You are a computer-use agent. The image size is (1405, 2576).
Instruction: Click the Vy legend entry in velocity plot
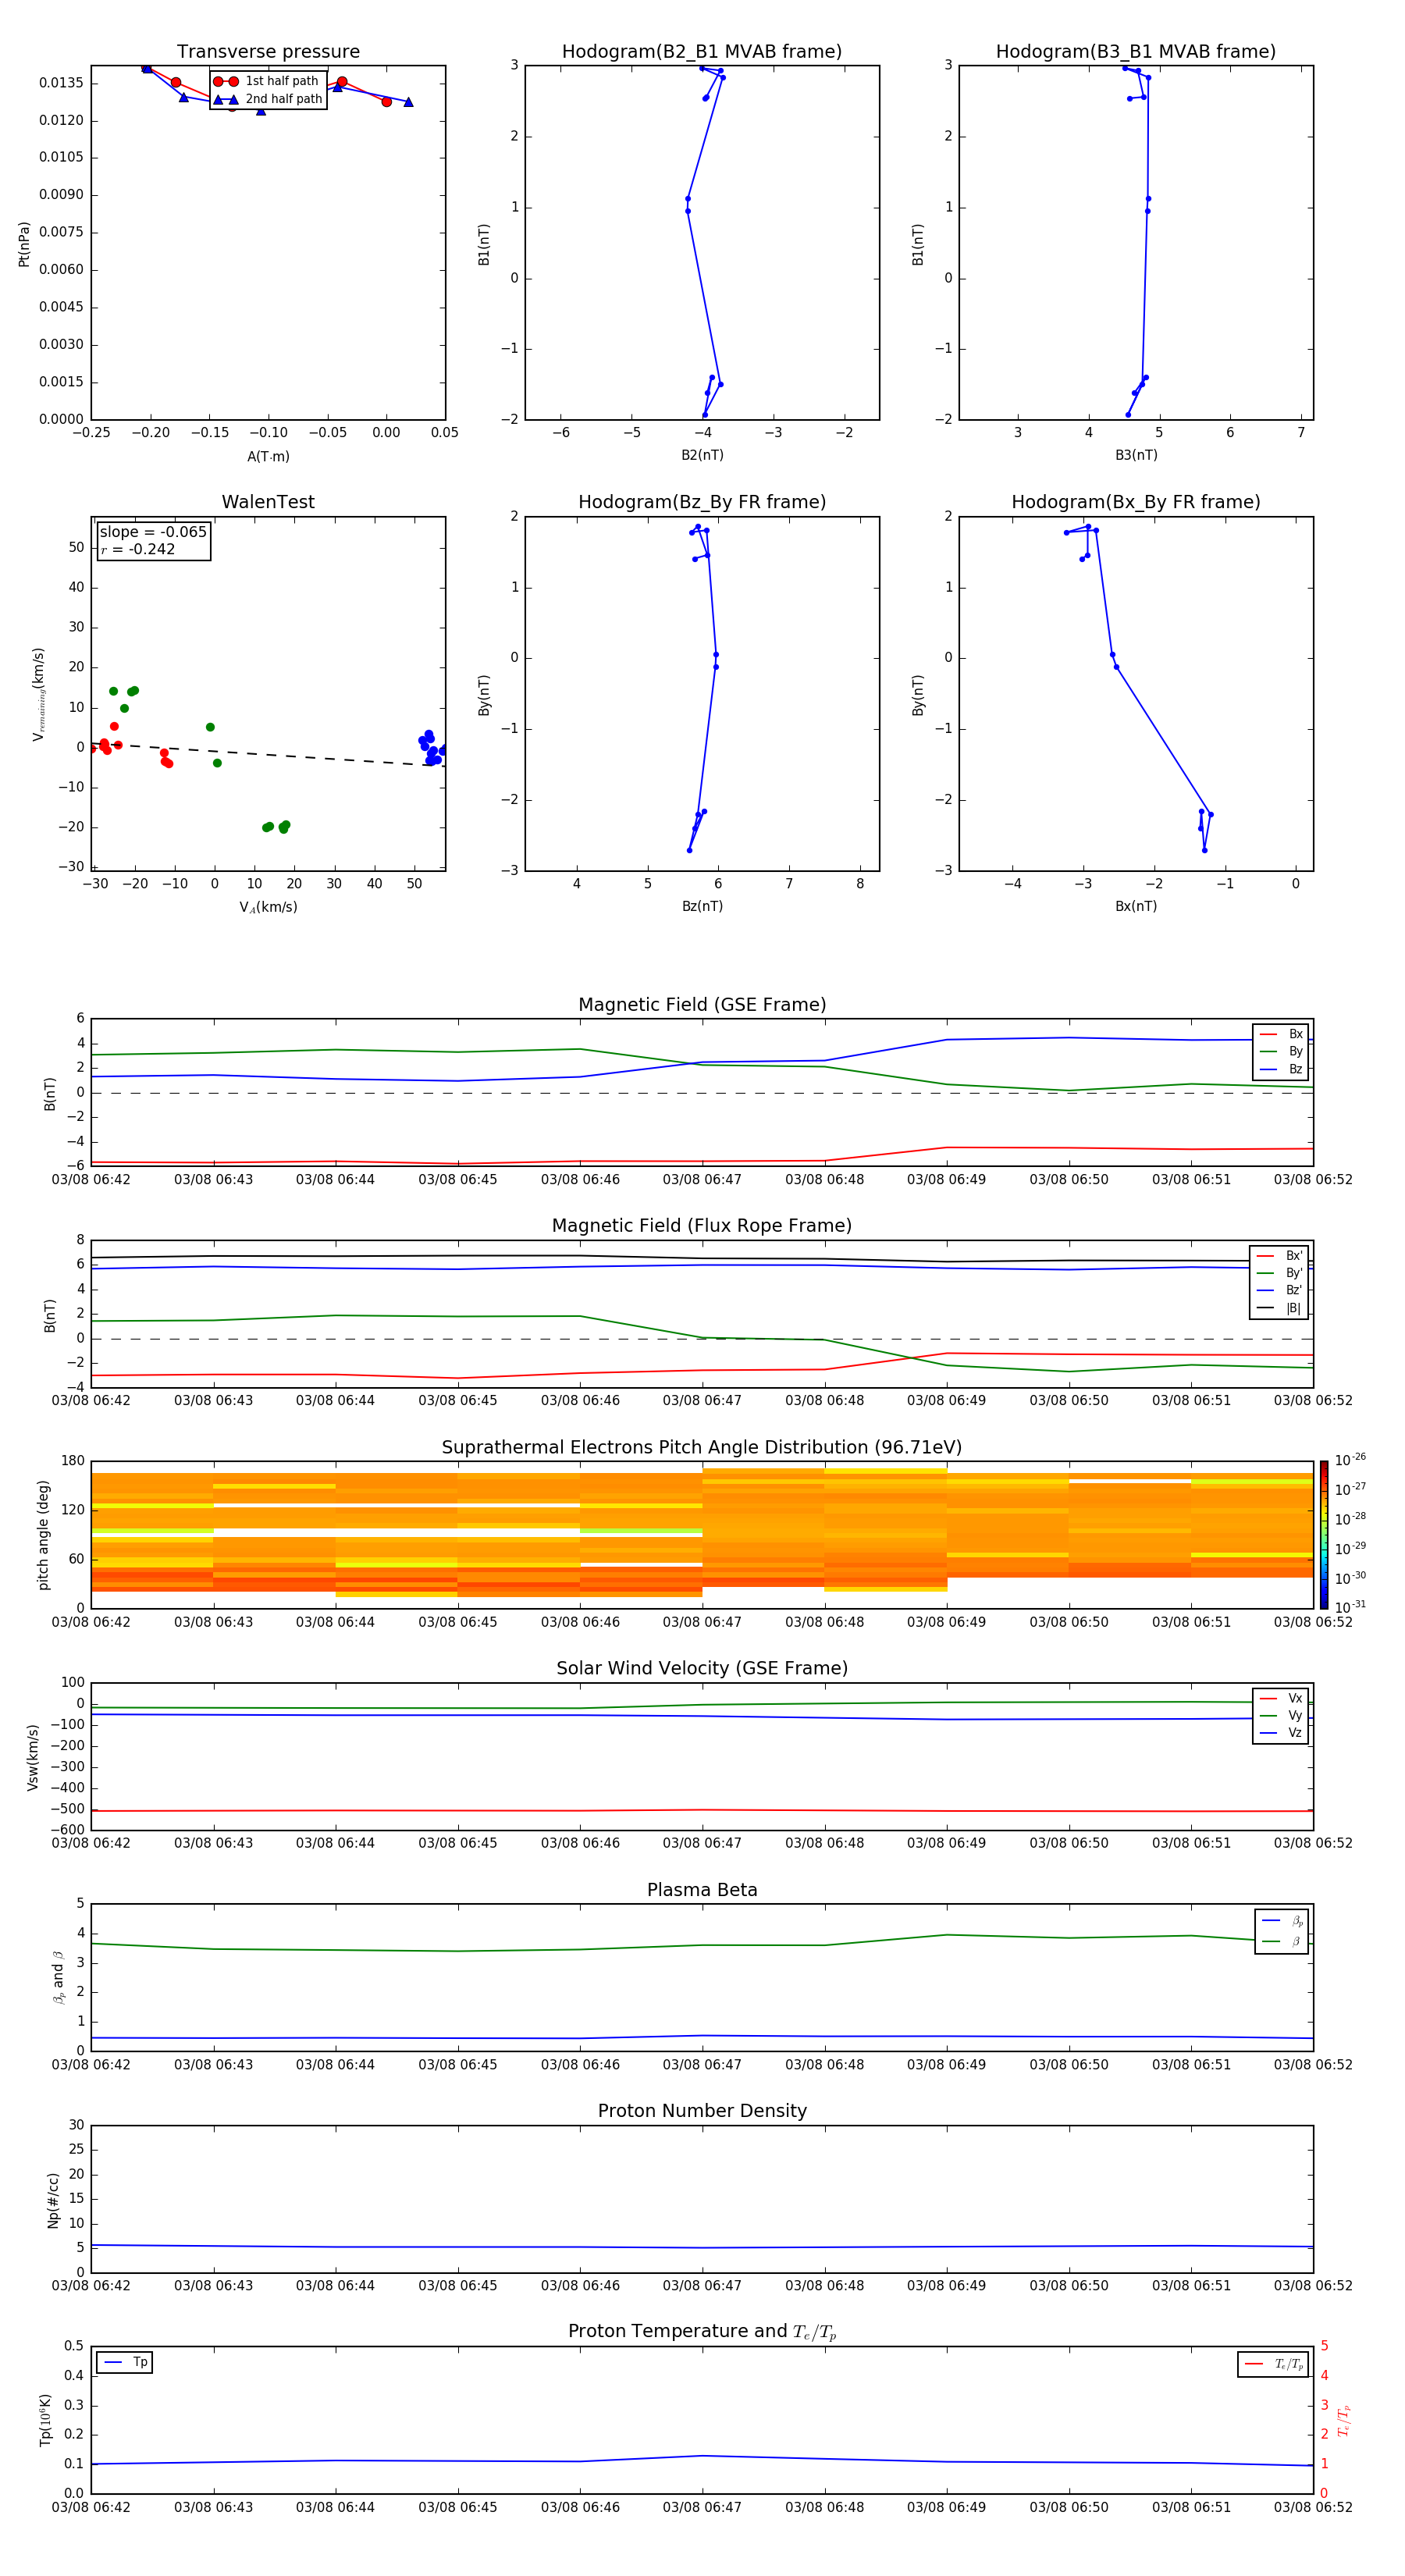[x=1281, y=1715]
